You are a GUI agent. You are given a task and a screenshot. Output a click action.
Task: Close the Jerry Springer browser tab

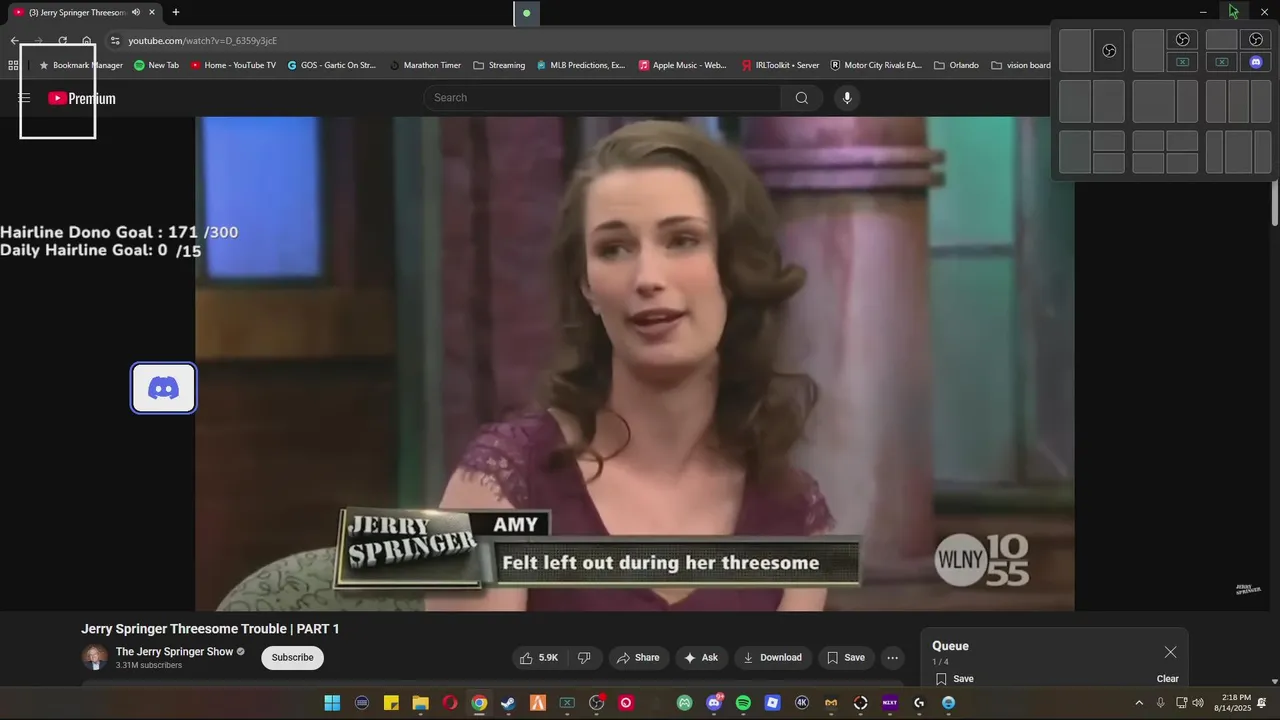(x=153, y=12)
